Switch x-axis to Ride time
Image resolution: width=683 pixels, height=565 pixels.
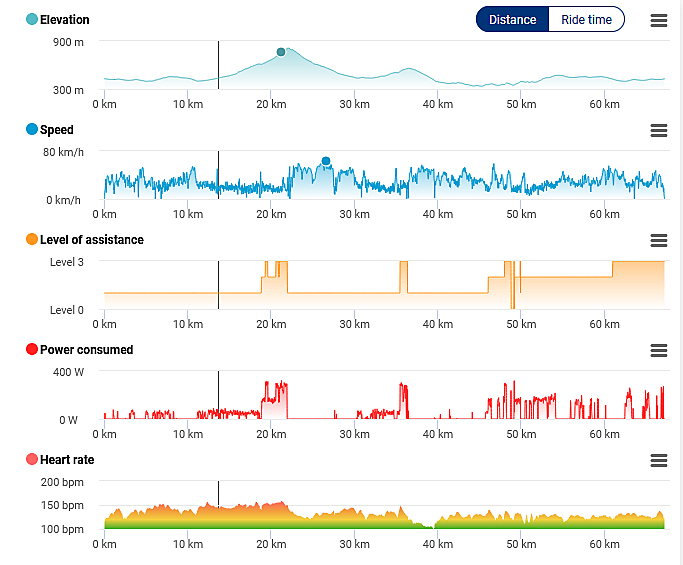(x=586, y=20)
